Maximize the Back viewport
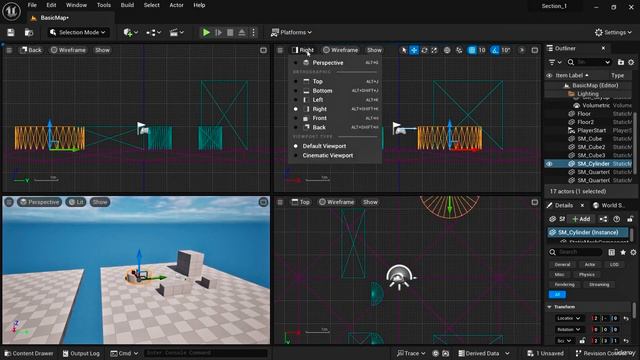The width and height of the screenshot is (640, 360). (263, 50)
